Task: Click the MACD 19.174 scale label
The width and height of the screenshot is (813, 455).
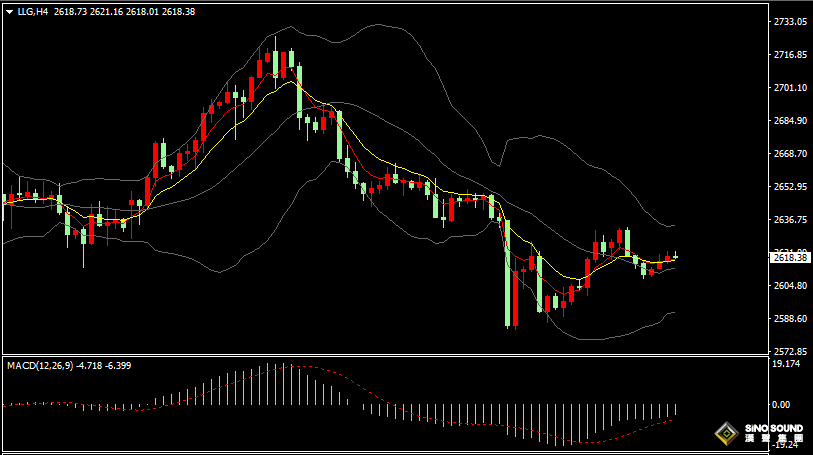Action: point(786,364)
